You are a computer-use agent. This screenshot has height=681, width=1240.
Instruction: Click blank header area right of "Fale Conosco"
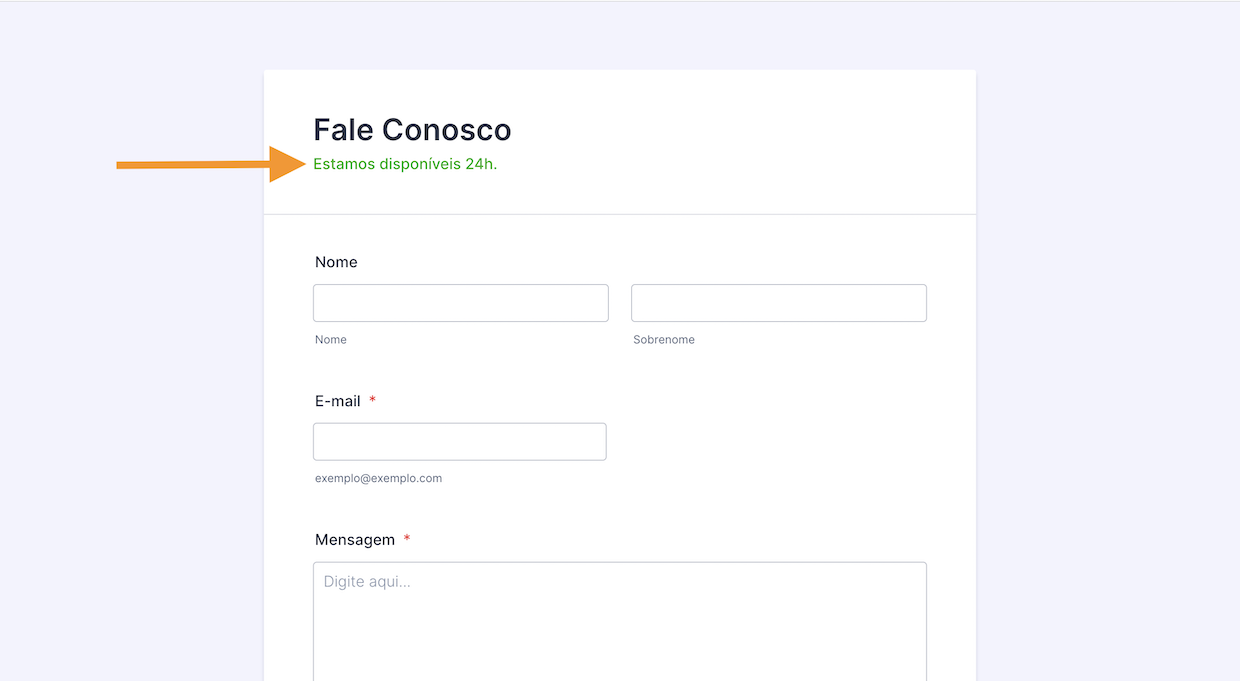click(x=750, y=130)
